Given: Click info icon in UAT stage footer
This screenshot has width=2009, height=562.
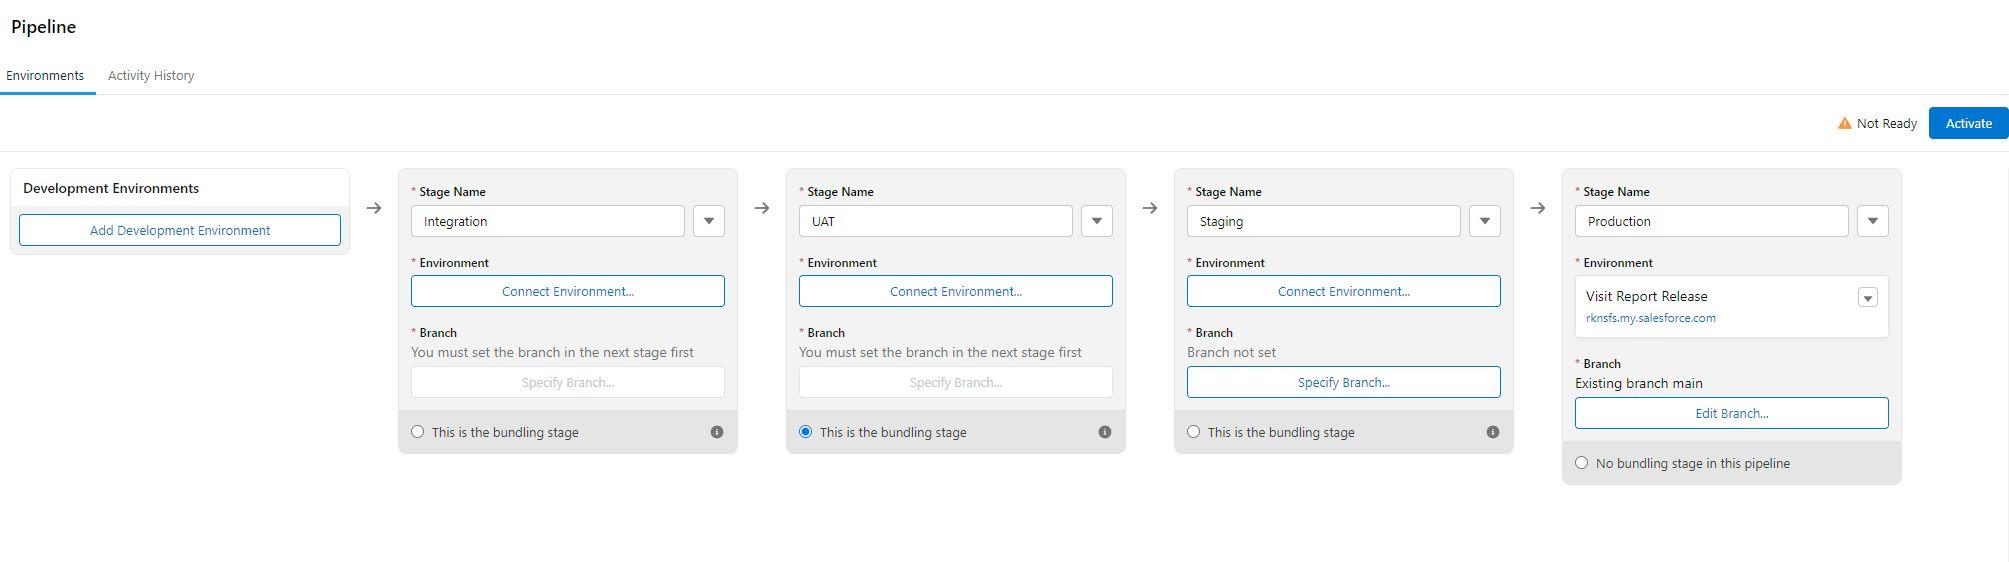Looking at the screenshot, I should click(1105, 432).
